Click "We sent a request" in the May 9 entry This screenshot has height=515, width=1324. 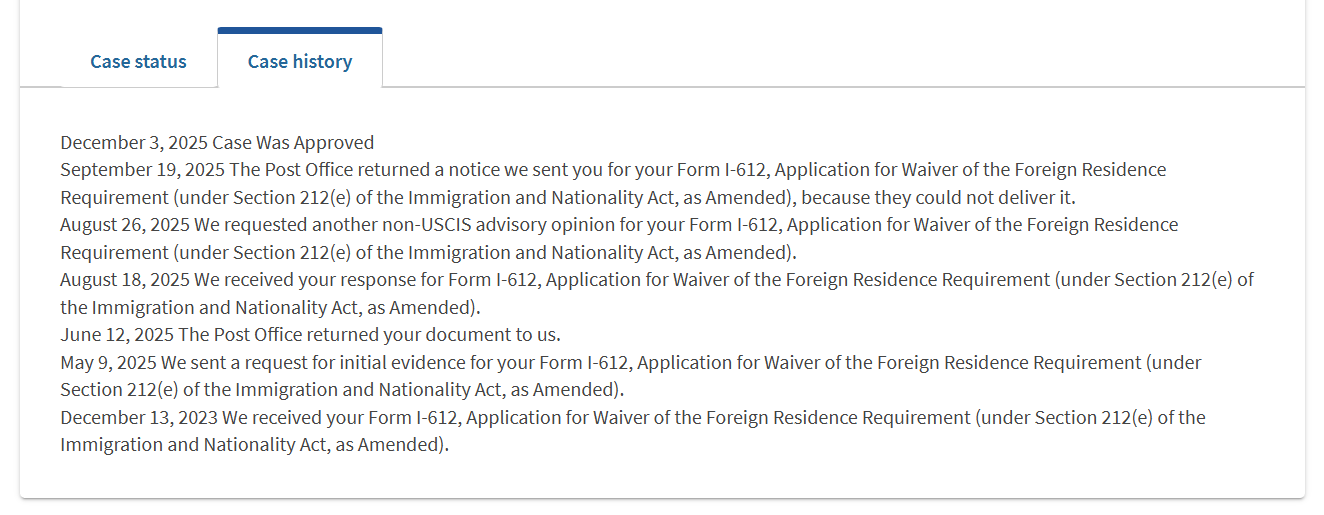click(220, 362)
